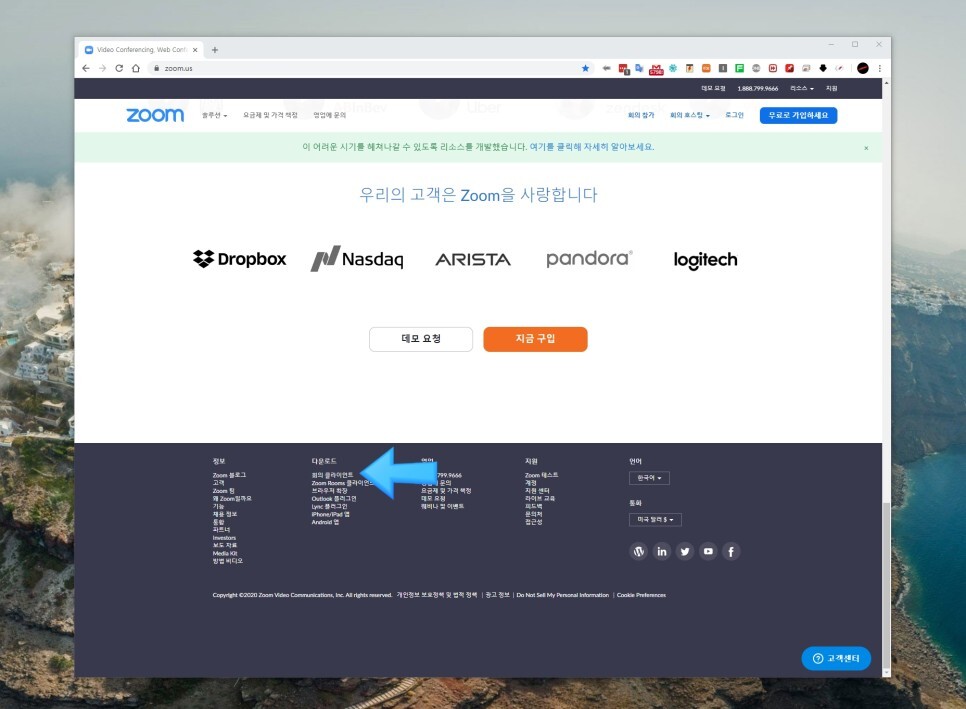
Task: Reload the page with the refresh icon
Action: [x=119, y=68]
